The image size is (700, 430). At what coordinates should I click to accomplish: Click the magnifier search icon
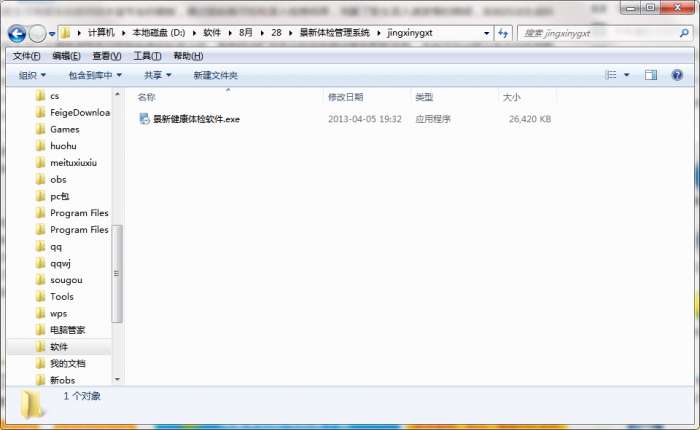coord(684,33)
